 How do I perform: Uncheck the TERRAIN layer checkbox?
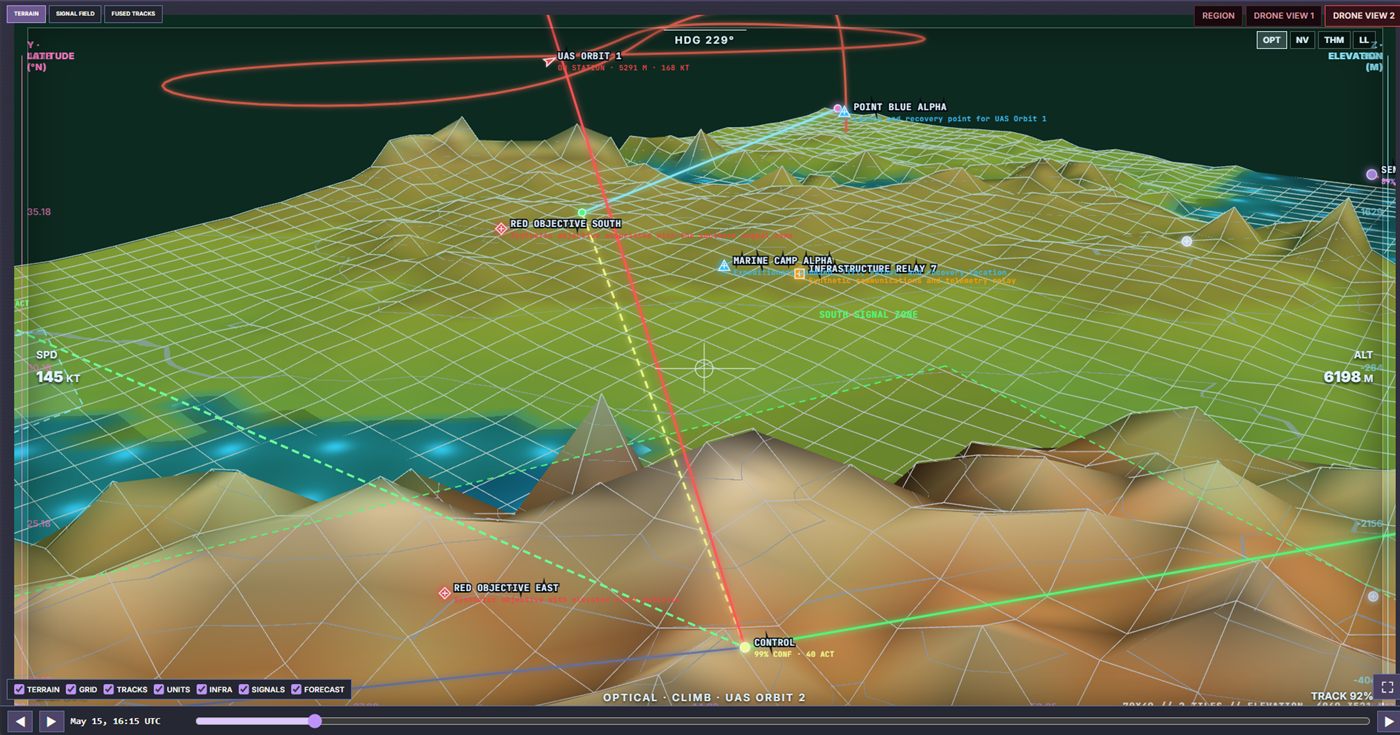click(19, 689)
